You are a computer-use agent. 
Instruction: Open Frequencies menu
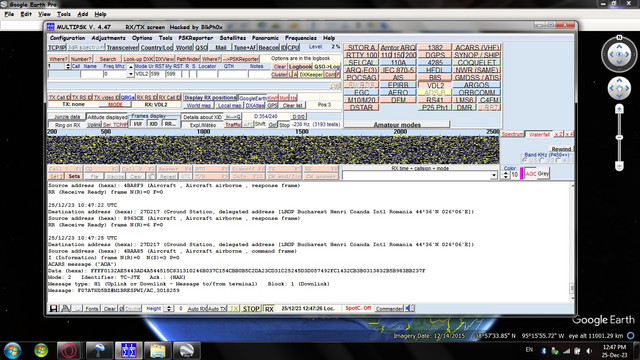coord(300,38)
